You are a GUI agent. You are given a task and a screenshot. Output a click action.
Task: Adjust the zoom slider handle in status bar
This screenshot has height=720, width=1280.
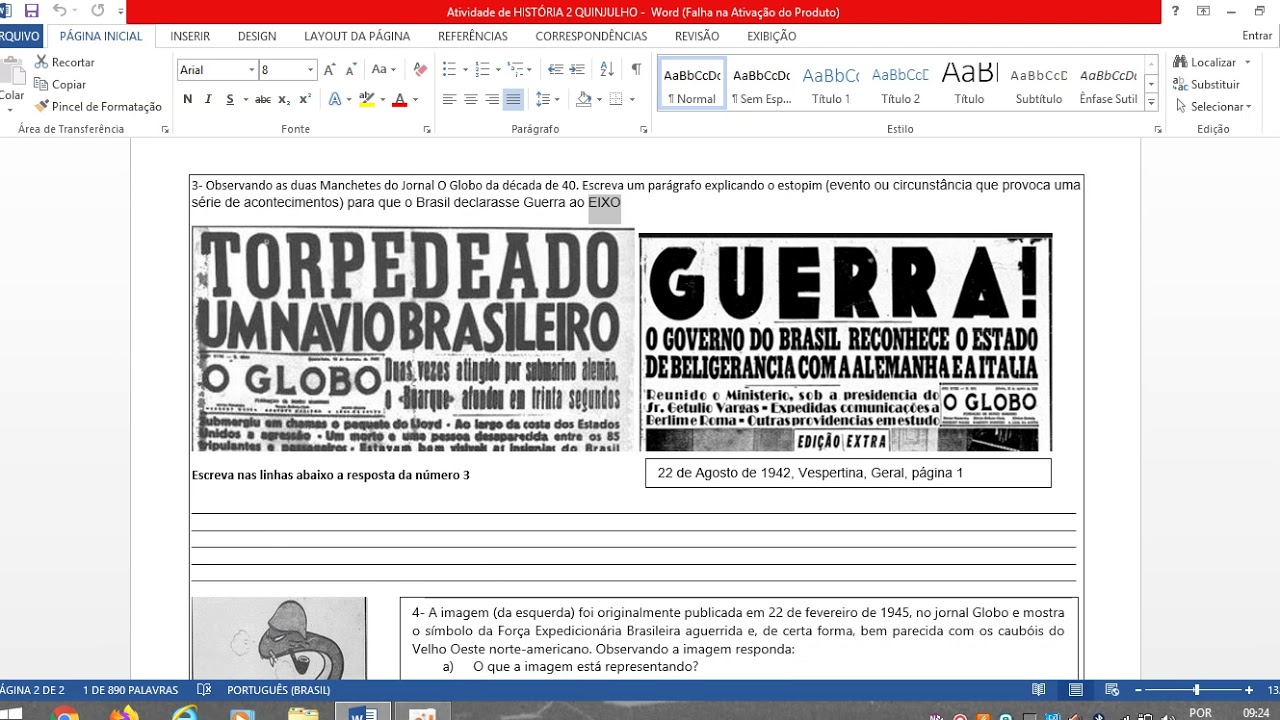pos(1196,690)
